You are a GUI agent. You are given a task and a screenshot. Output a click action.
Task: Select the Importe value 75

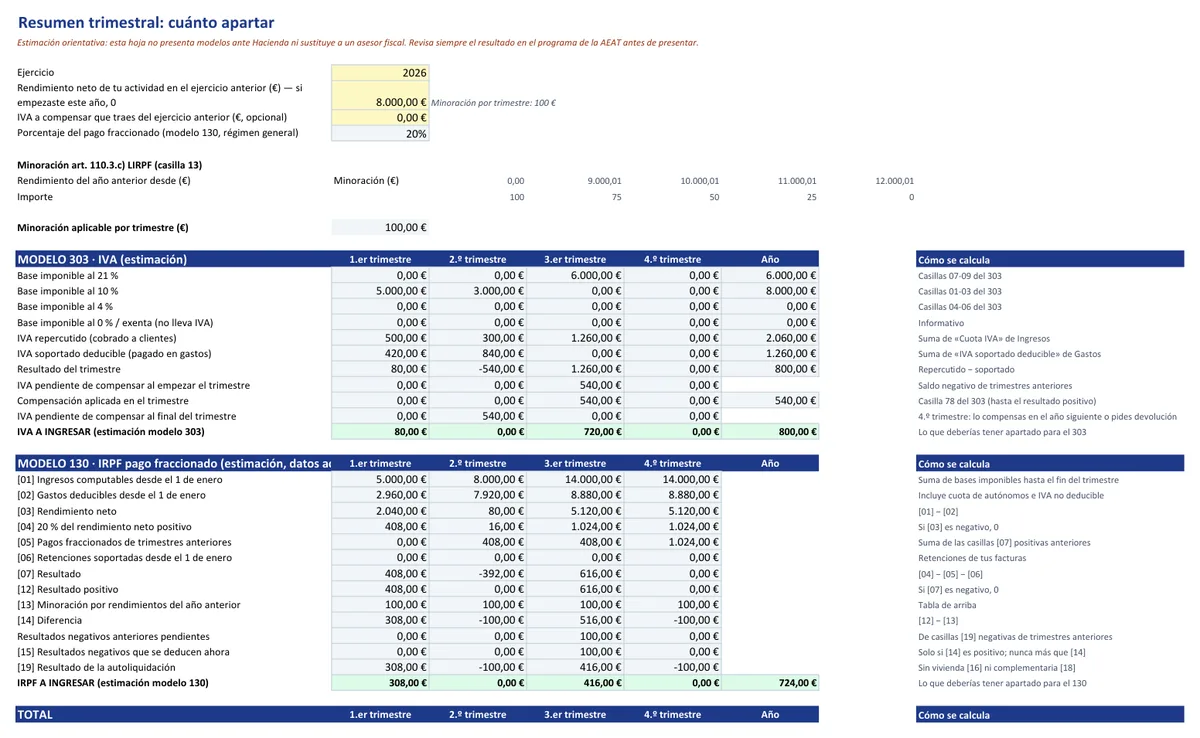(616, 197)
